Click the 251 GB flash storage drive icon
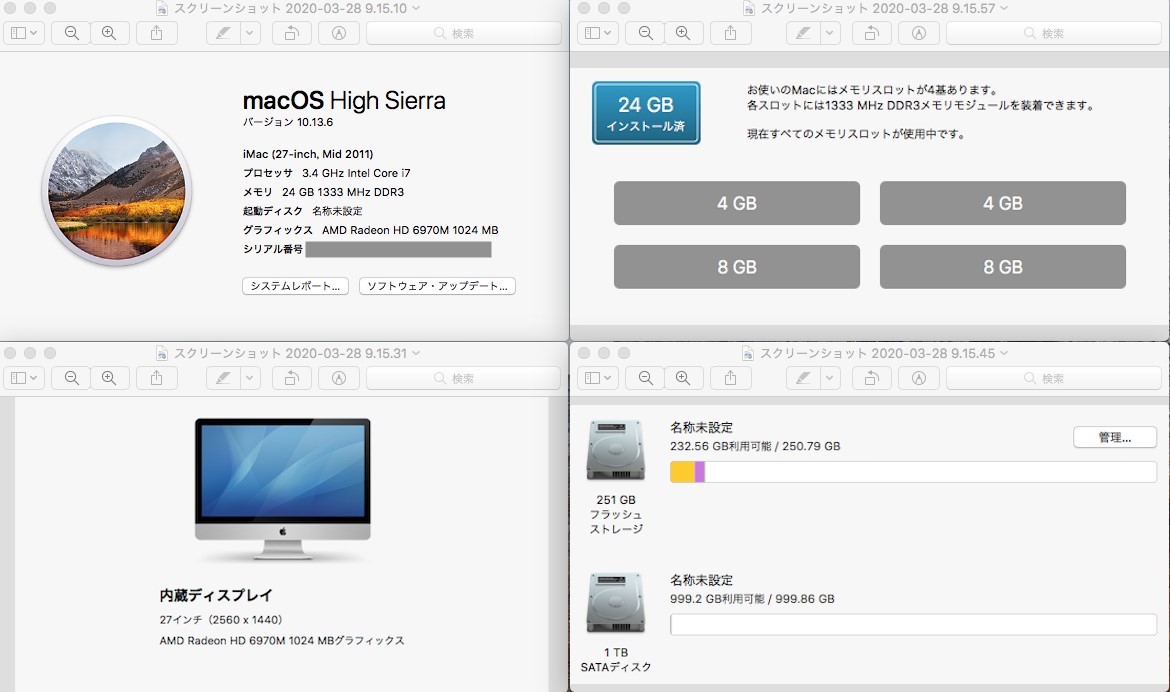 tap(616, 450)
